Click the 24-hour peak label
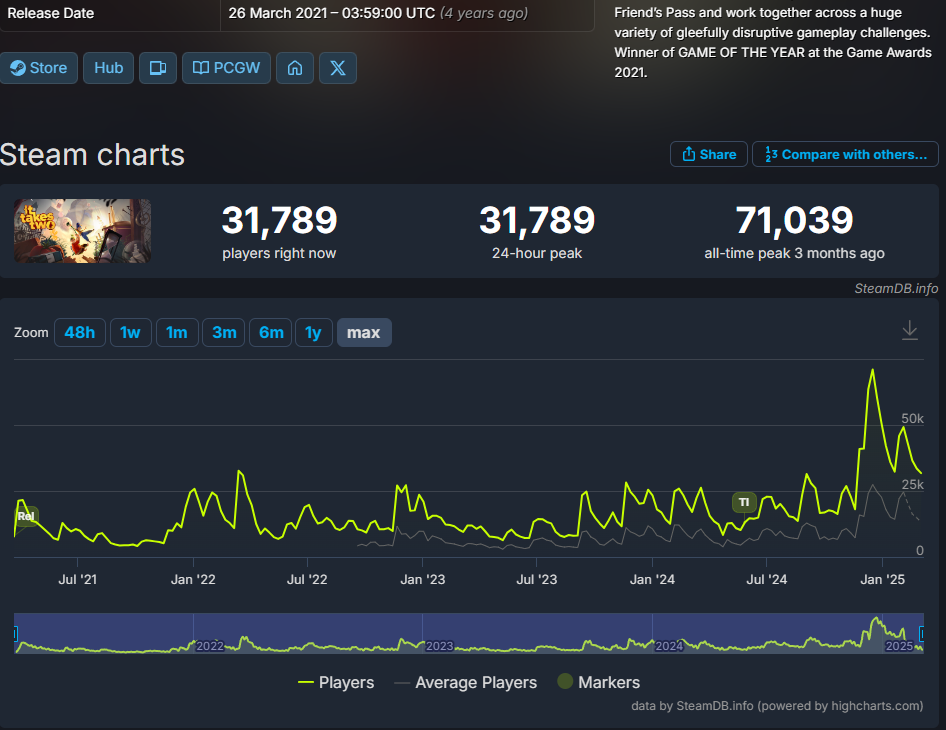This screenshot has height=730, width=946. [x=537, y=253]
